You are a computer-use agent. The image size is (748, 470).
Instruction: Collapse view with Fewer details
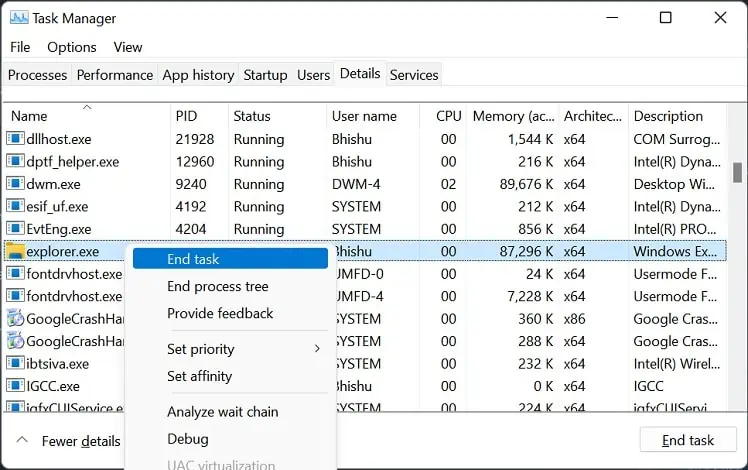tap(68, 441)
